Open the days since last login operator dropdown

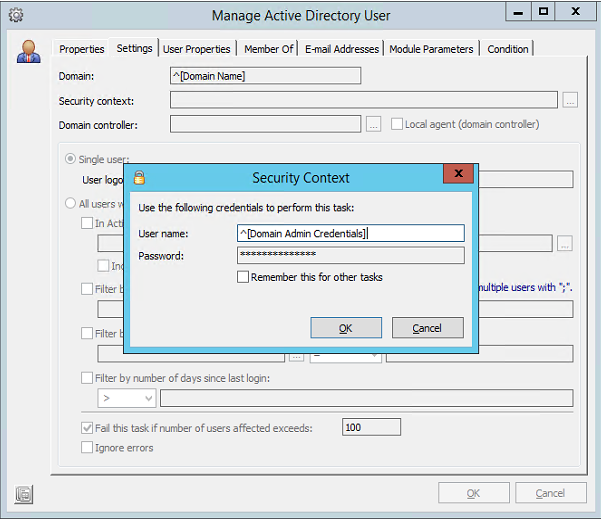(x=127, y=398)
